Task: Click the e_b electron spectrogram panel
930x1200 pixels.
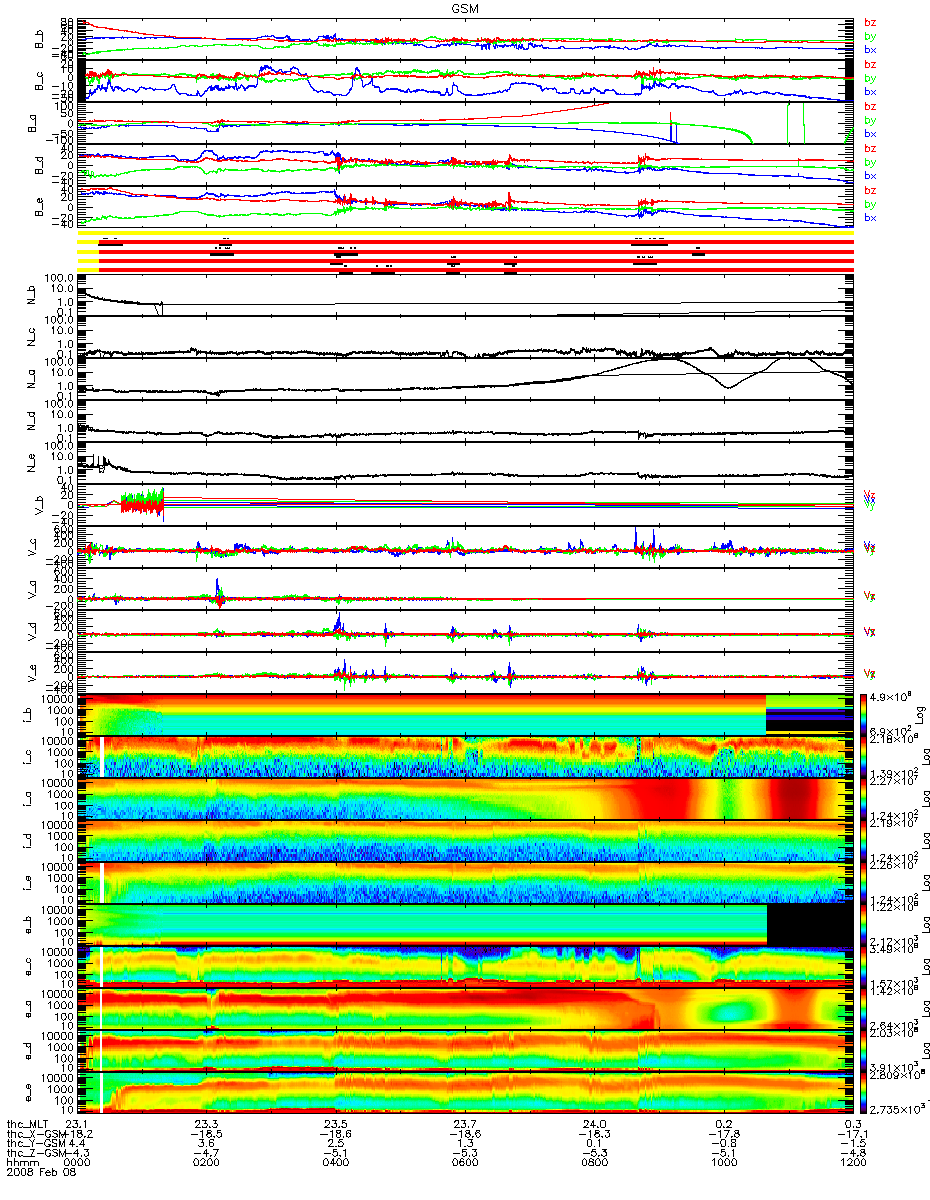Action: point(466,924)
